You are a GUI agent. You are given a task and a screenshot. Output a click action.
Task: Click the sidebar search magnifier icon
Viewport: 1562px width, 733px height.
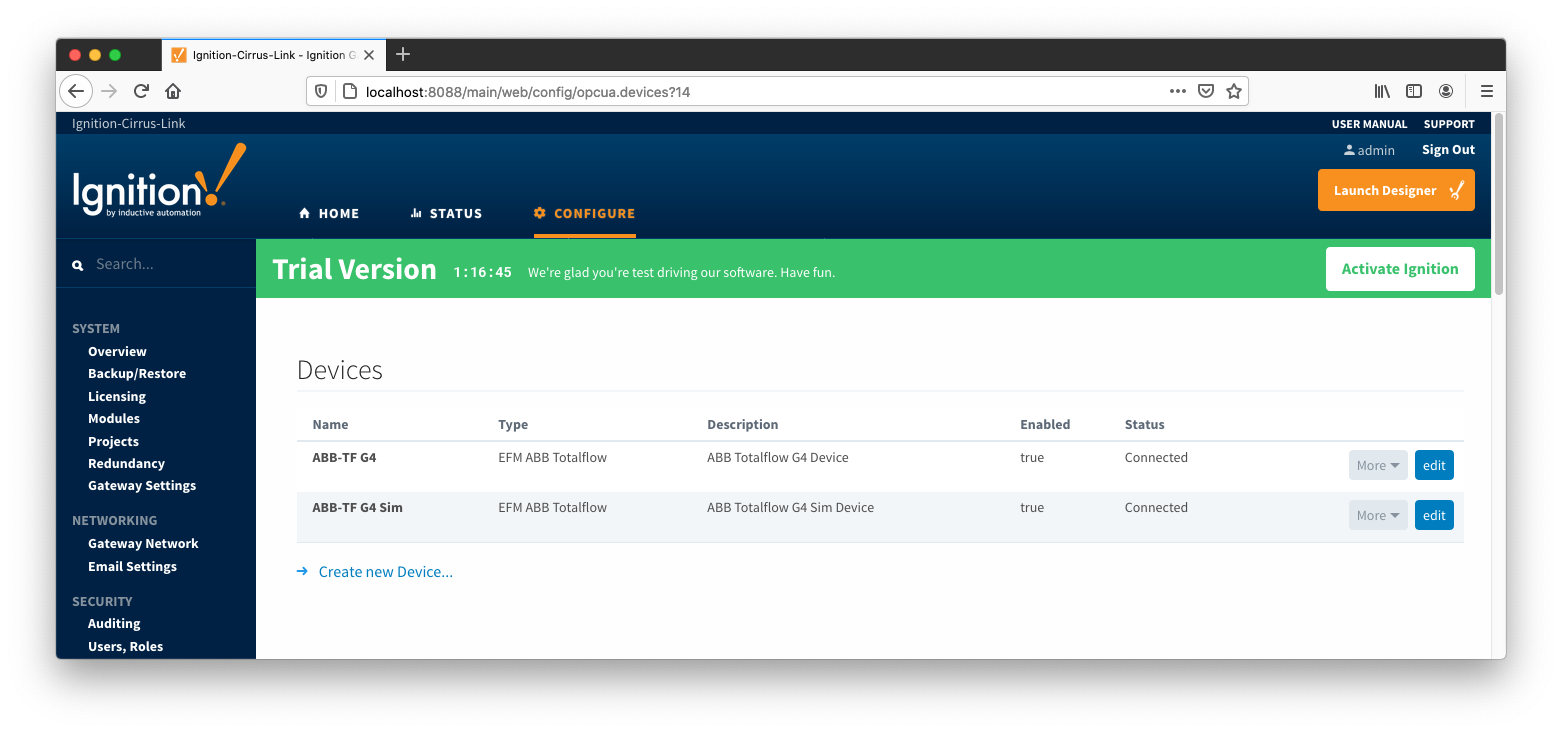tap(78, 265)
